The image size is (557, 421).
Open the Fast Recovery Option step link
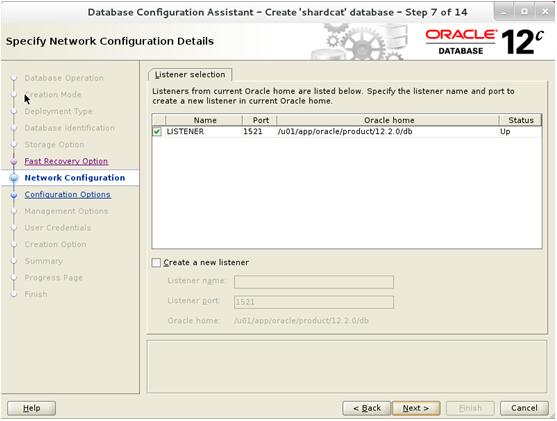click(66, 161)
